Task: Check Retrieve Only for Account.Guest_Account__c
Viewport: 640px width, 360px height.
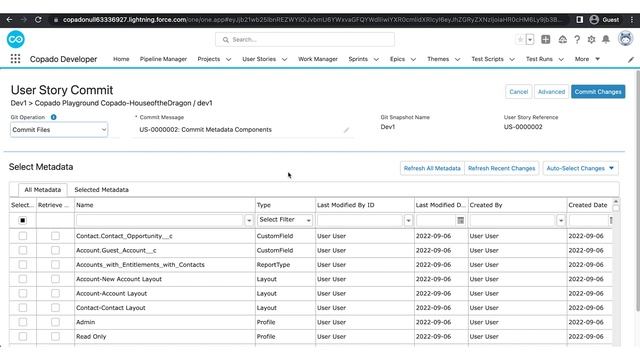Action: 56,250
